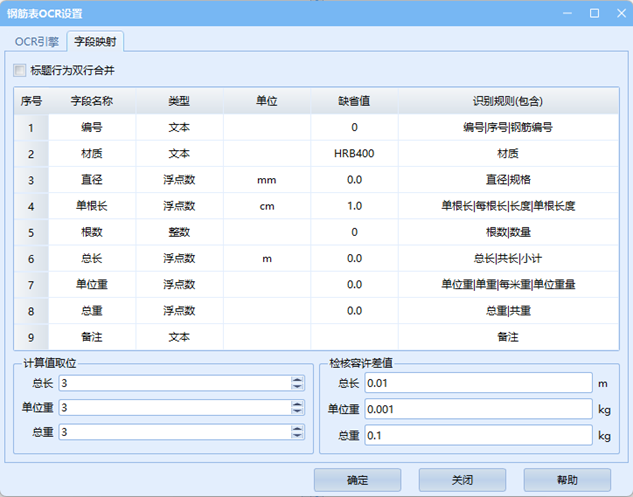Viewport: 633px width, 497px height.
Task: Click the cm unit cell for 单根长
Action: (x=266, y=206)
